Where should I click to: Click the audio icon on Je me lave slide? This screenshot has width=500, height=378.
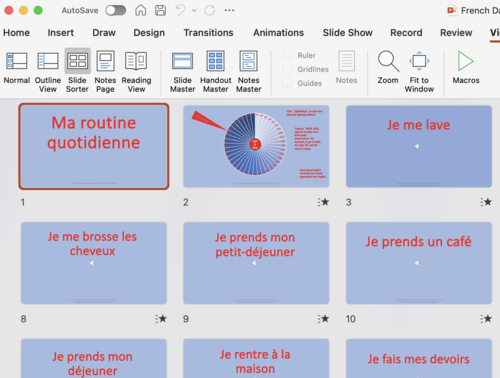tap(418, 146)
